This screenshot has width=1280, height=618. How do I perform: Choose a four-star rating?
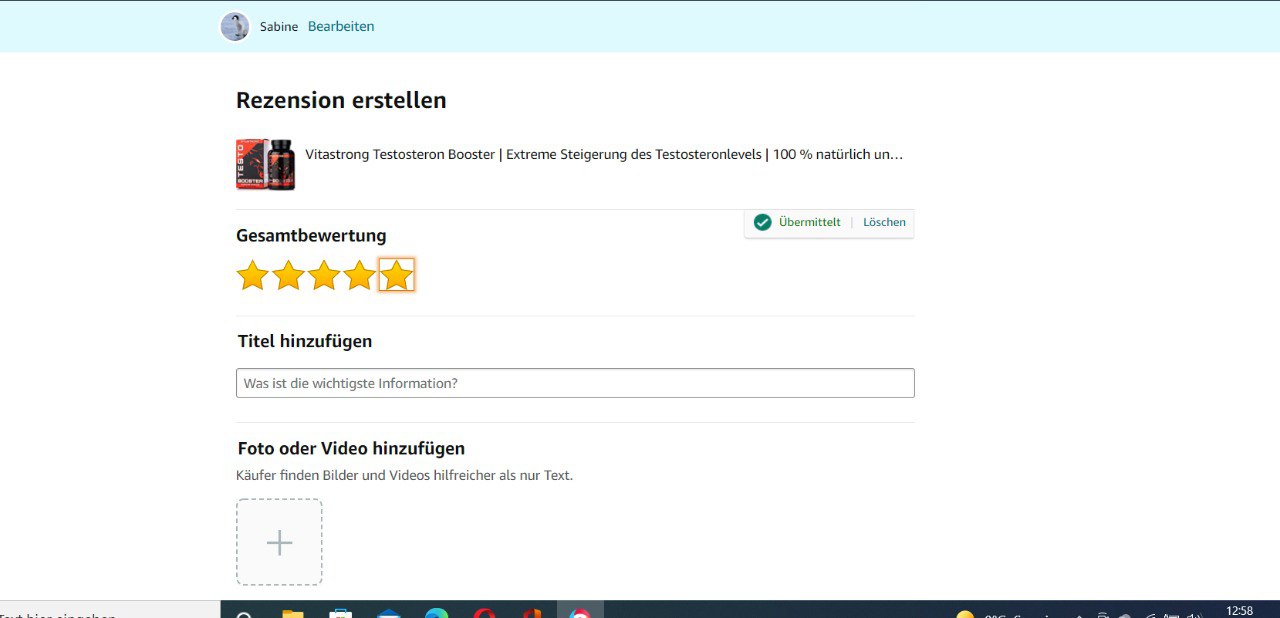point(360,275)
